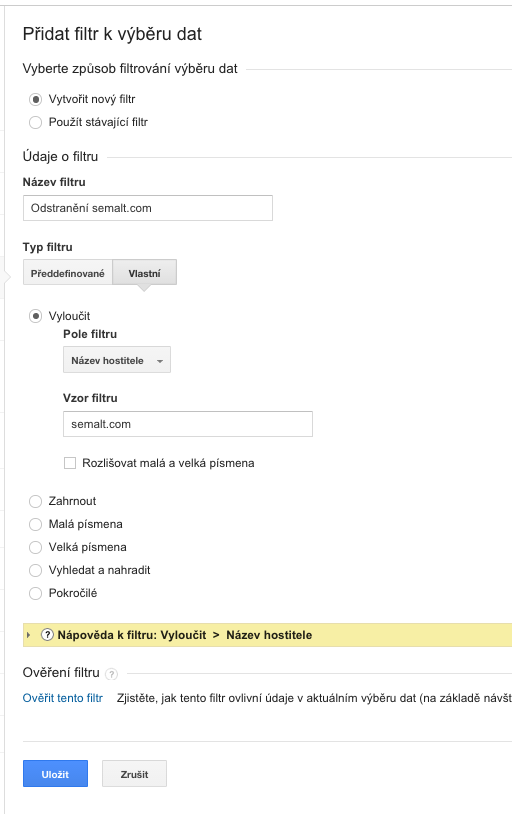Click the question mark icon beside Ověření filtru

tap(111, 674)
